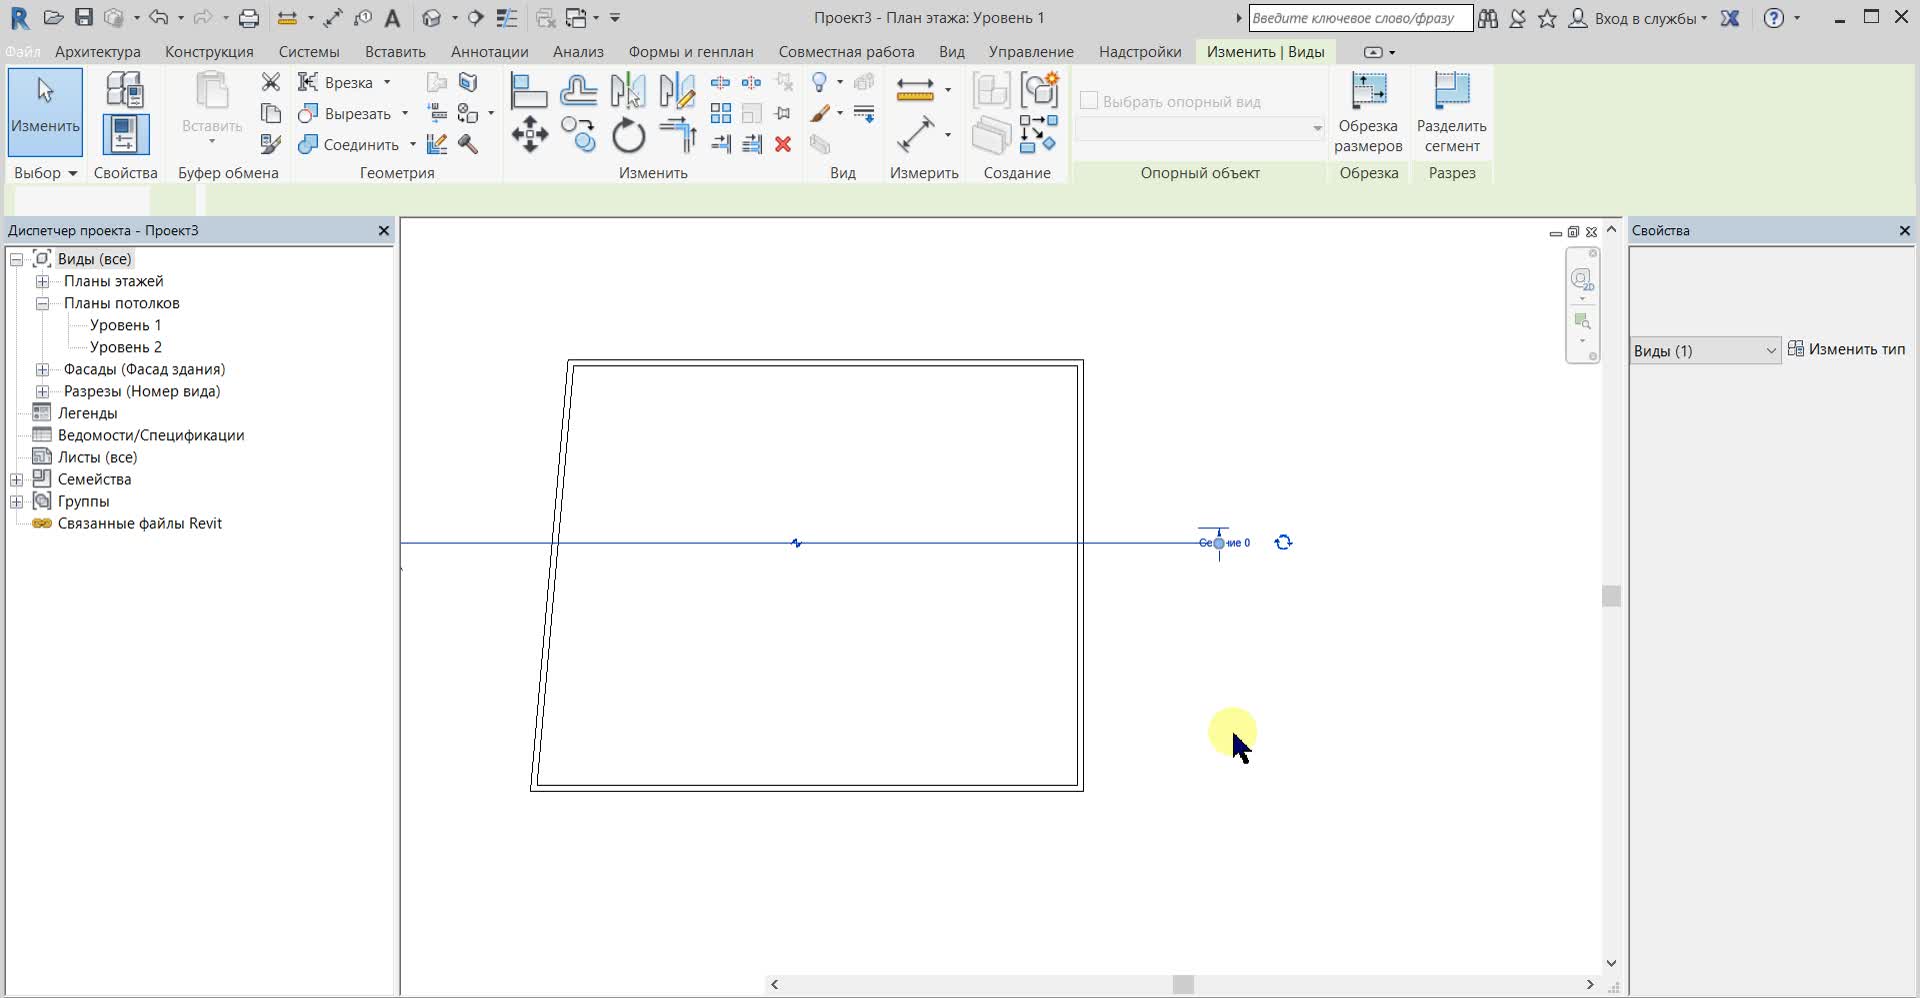1920x998 pixels.
Task: Expand the Планы этажей node
Action: click(x=43, y=281)
